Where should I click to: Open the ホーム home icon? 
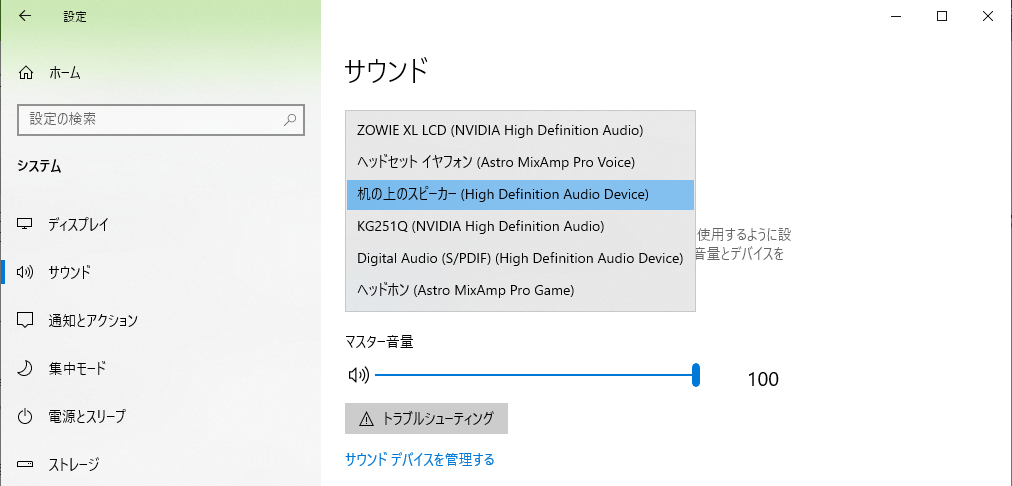(x=25, y=73)
